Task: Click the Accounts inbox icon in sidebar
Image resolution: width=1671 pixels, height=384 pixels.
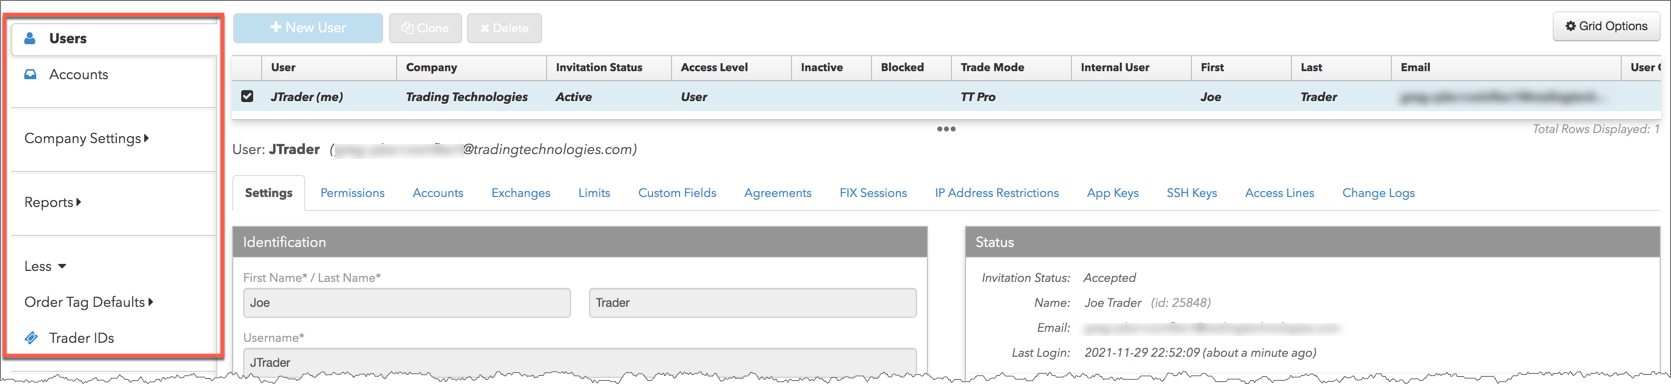Action: coord(30,74)
